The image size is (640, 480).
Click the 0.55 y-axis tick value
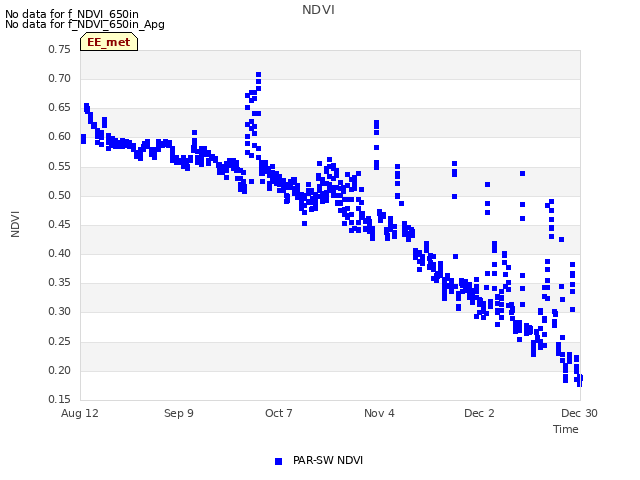(x=60, y=167)
